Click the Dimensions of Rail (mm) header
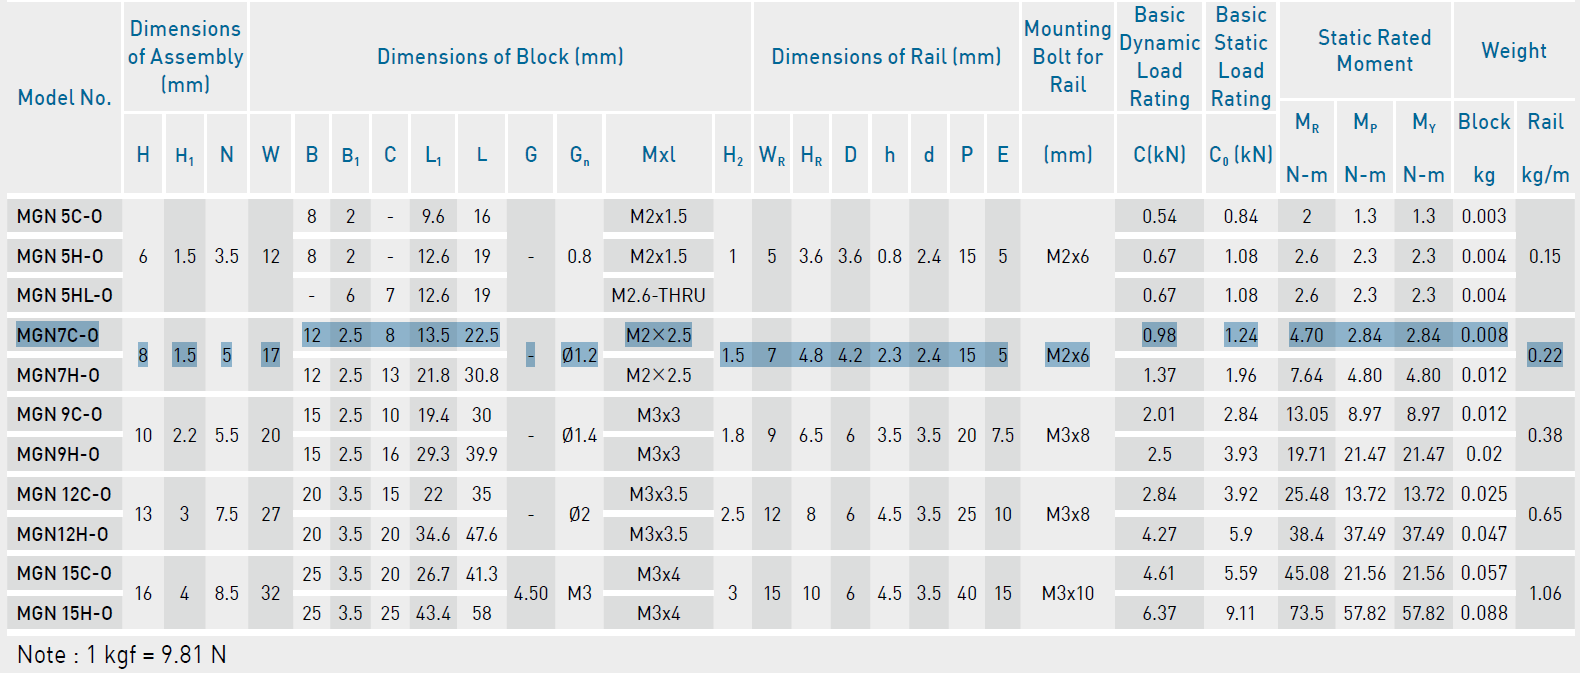Viewport: 1580px width, 673px height. [x=886, y=57]
